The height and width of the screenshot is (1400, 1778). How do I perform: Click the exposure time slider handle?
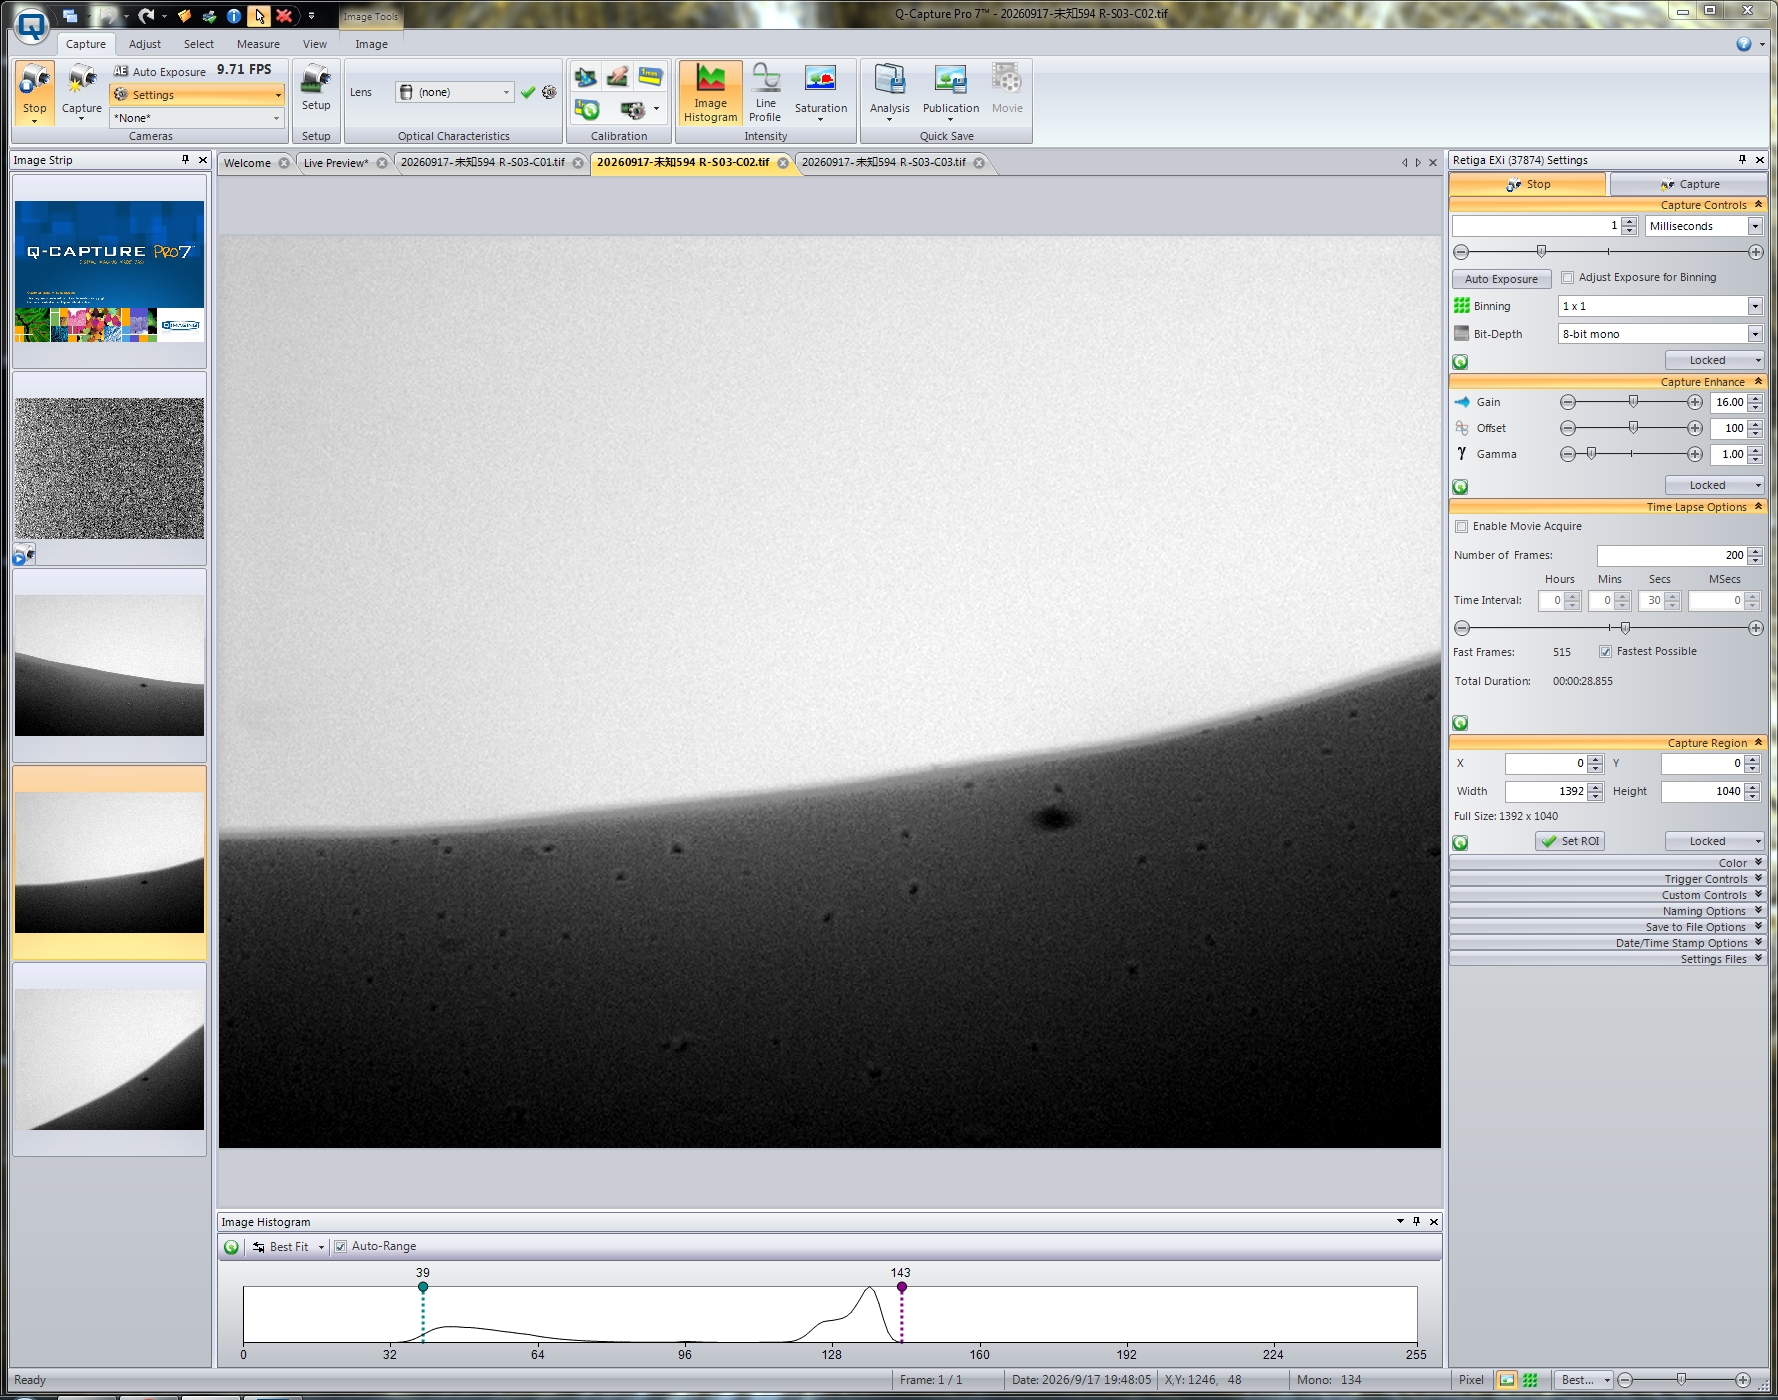tap(1541, 252)
